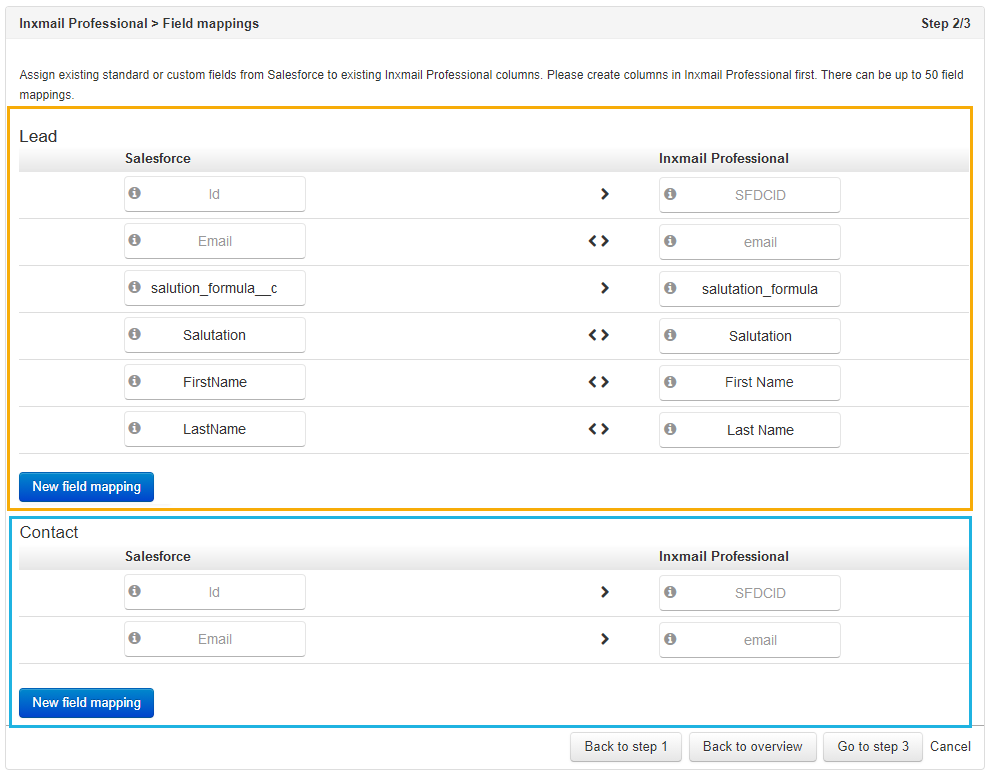
Task: Open the Salesforce Salutation field selector
Action: [215, 335]
